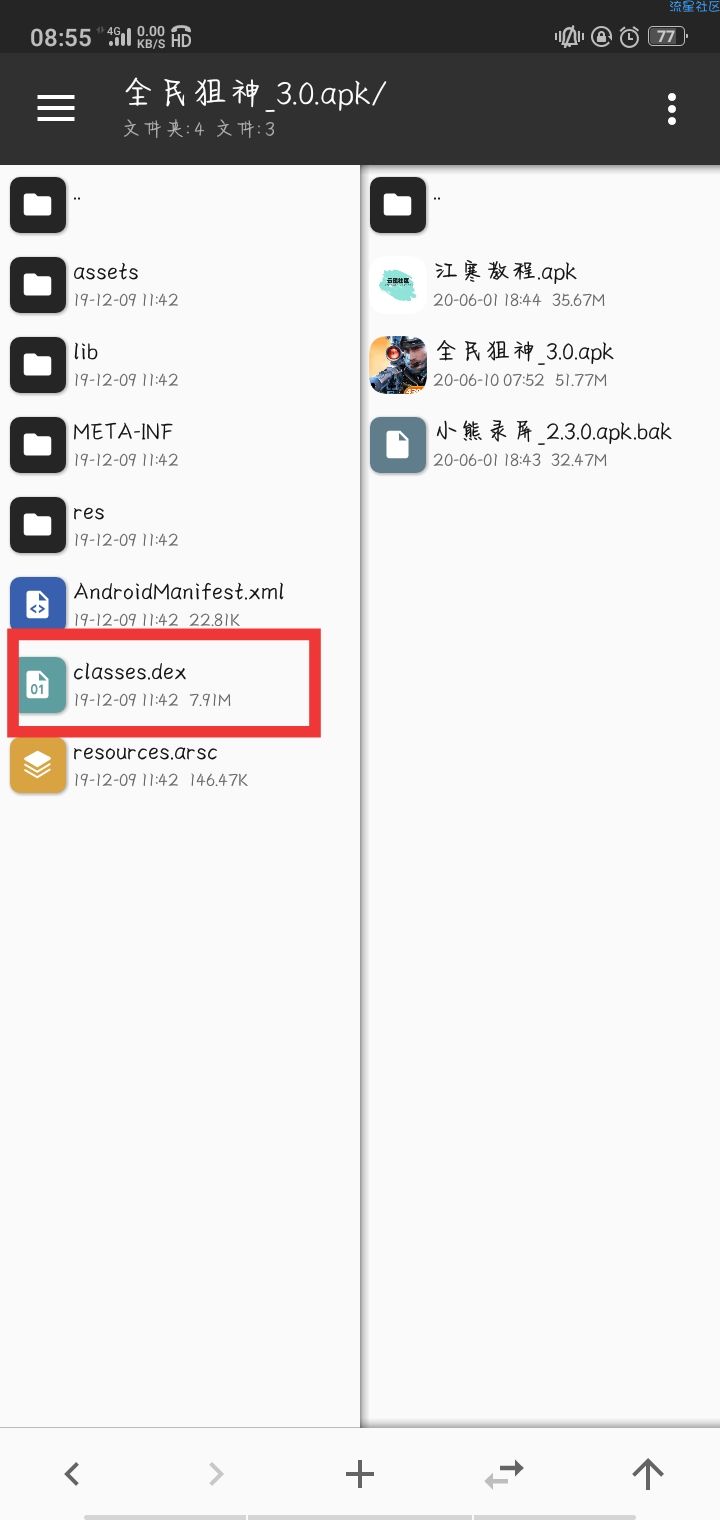Select the 全民狙神_3.0.apk game thumbnail
Screen dimensions: 720x1520
[x=398, y=365]
